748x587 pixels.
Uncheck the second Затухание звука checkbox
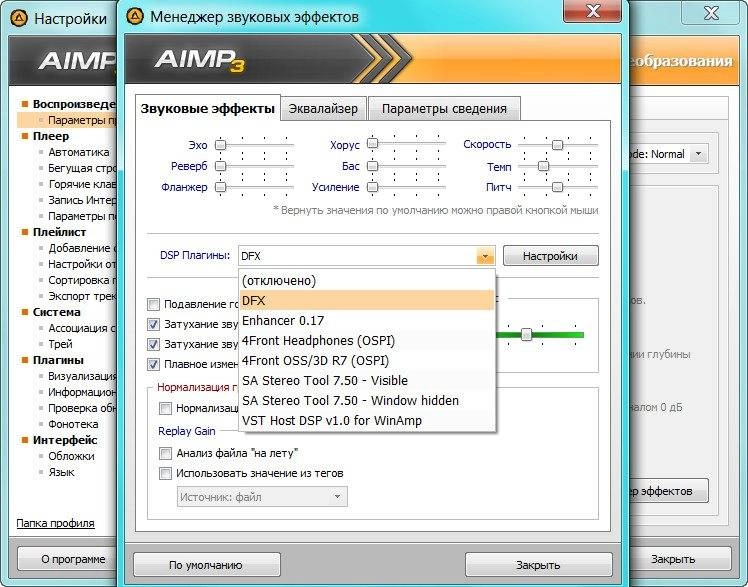coord(153,344)
